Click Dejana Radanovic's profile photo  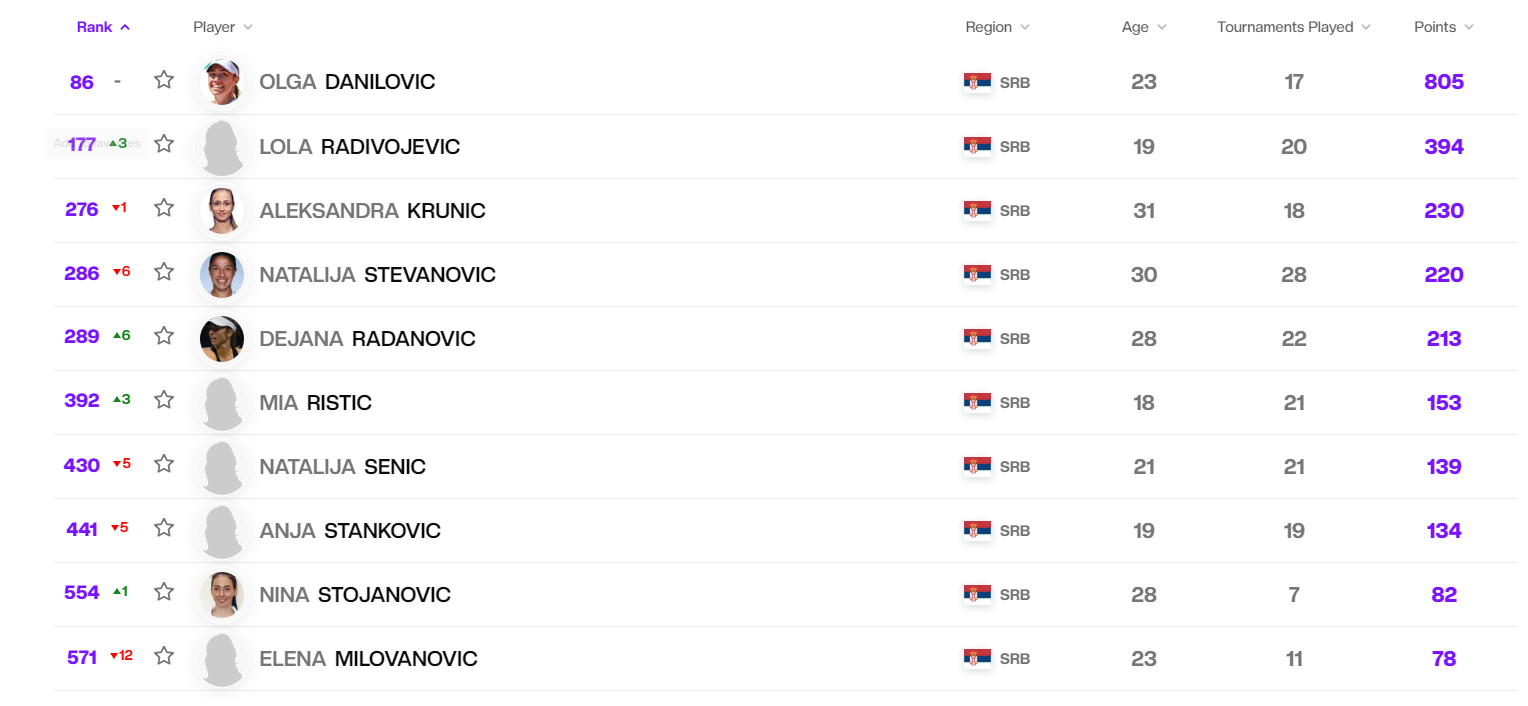coord(221,338)
